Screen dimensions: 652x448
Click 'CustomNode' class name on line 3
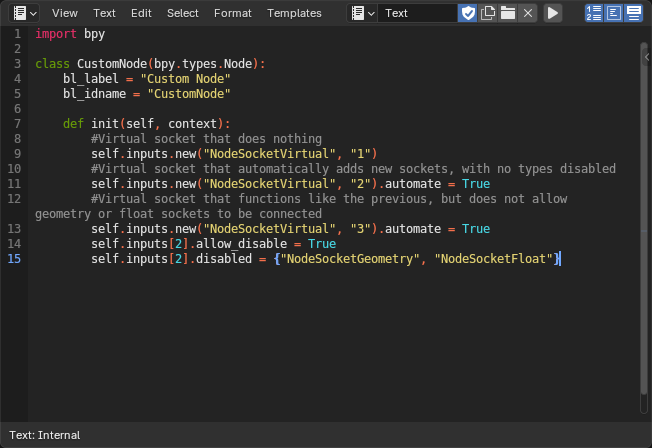(112, 64)
